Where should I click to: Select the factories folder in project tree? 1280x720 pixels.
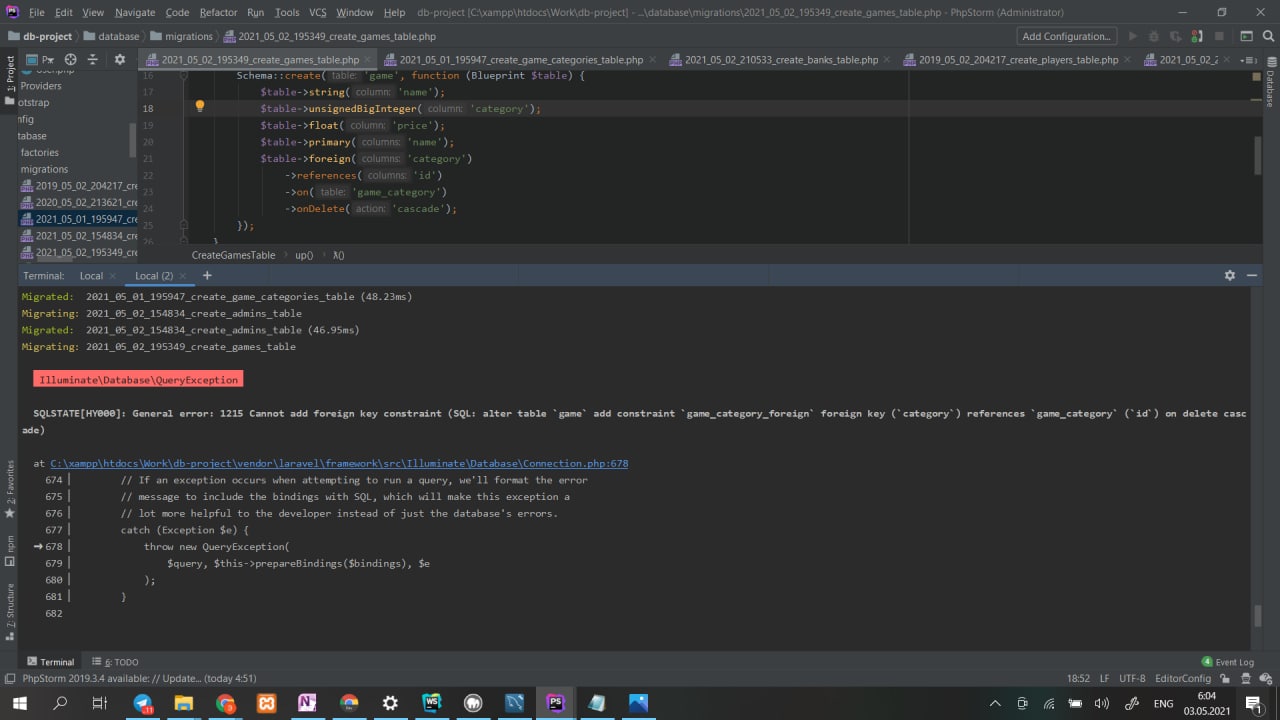click(40, 152)
